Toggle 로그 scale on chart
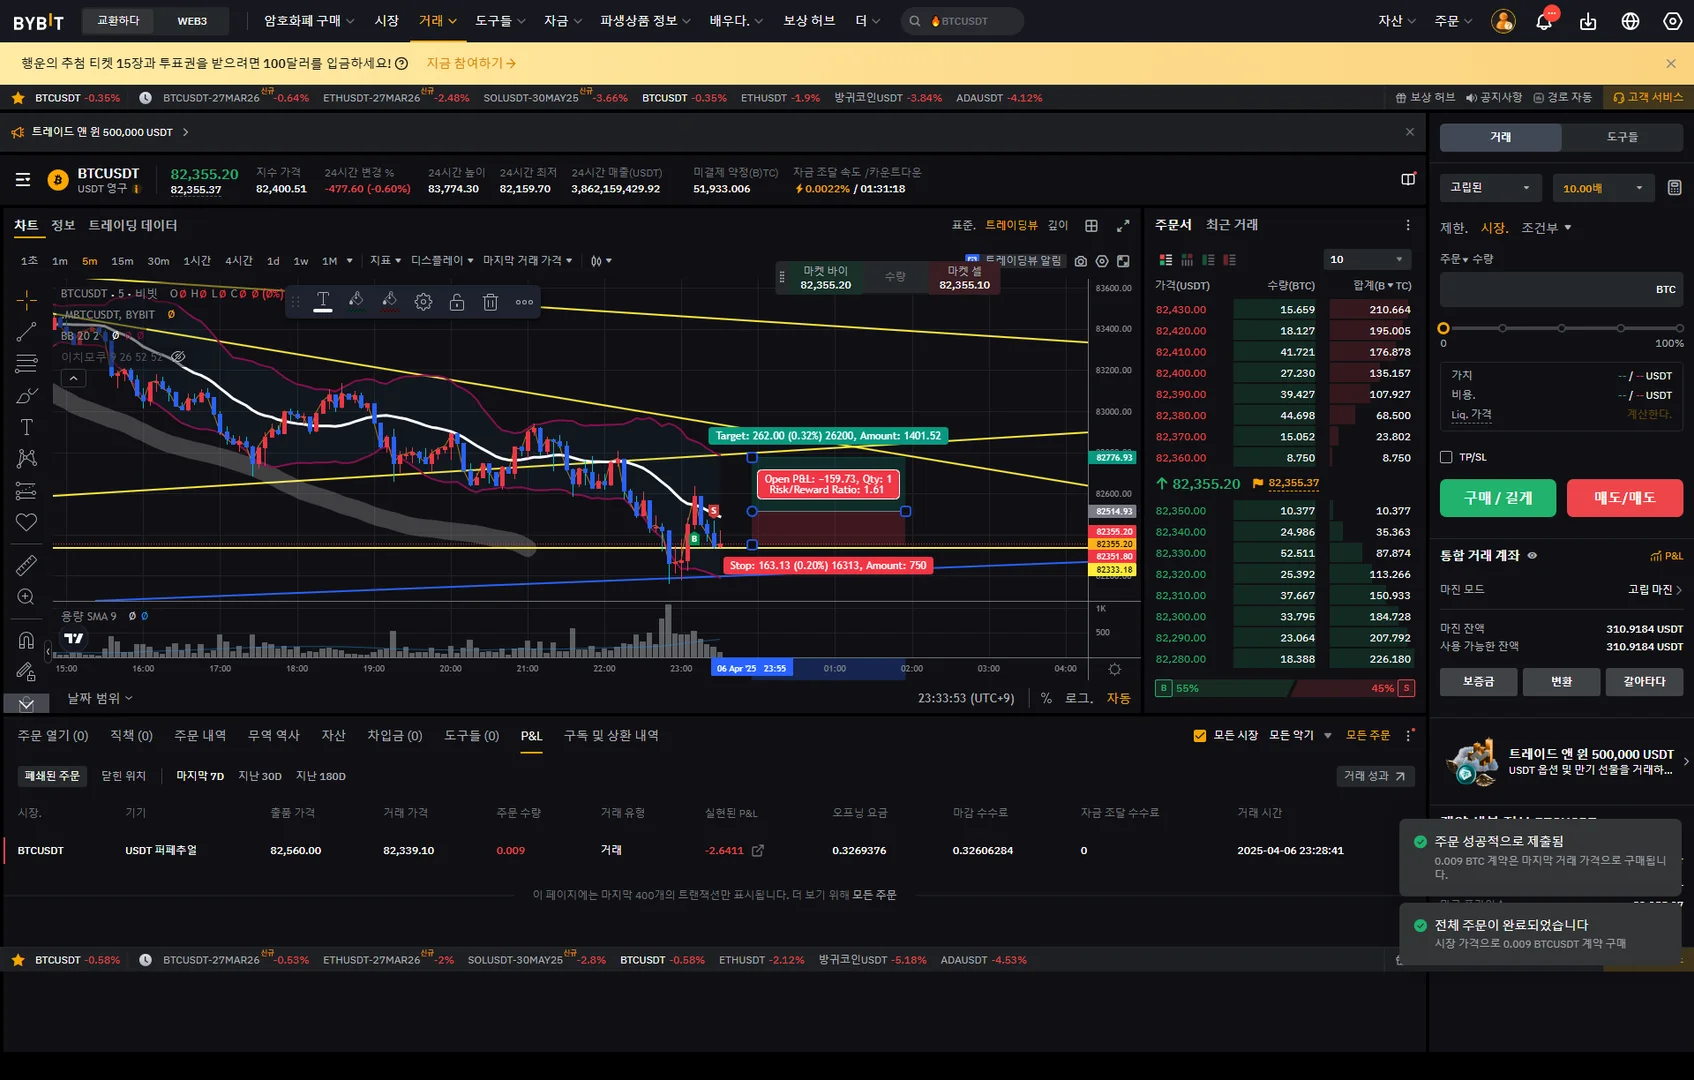 [1078, 698]
